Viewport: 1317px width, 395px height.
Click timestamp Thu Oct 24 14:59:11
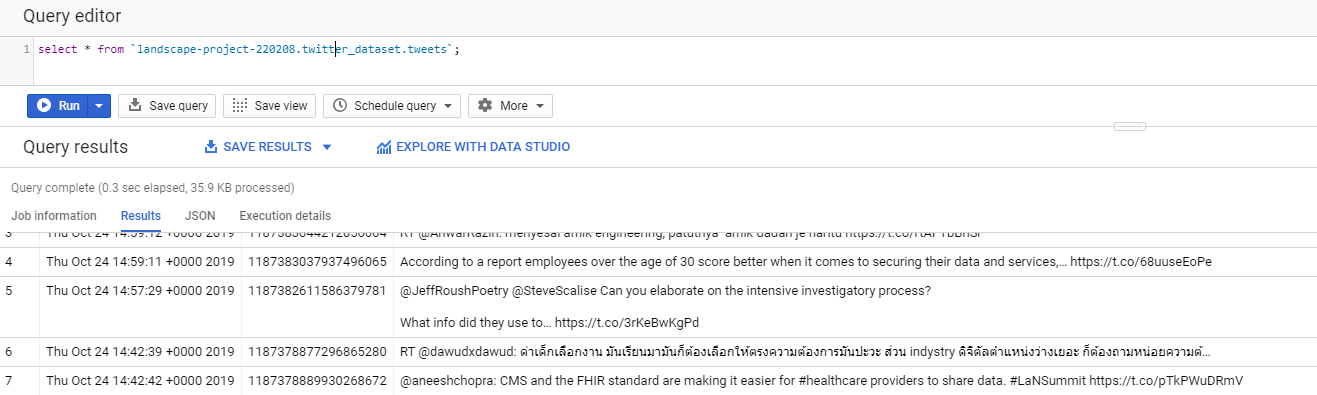click(x=140, y=262)
